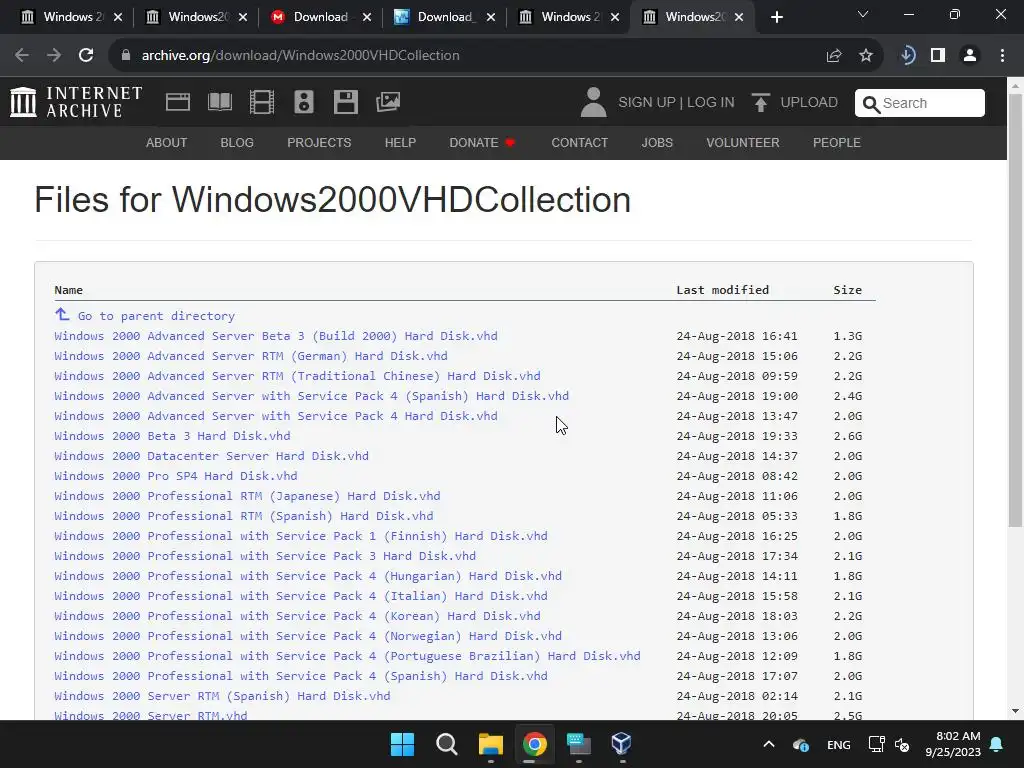
Task: Open the VOLUNTEER menu item
Action: click(743, 142)
